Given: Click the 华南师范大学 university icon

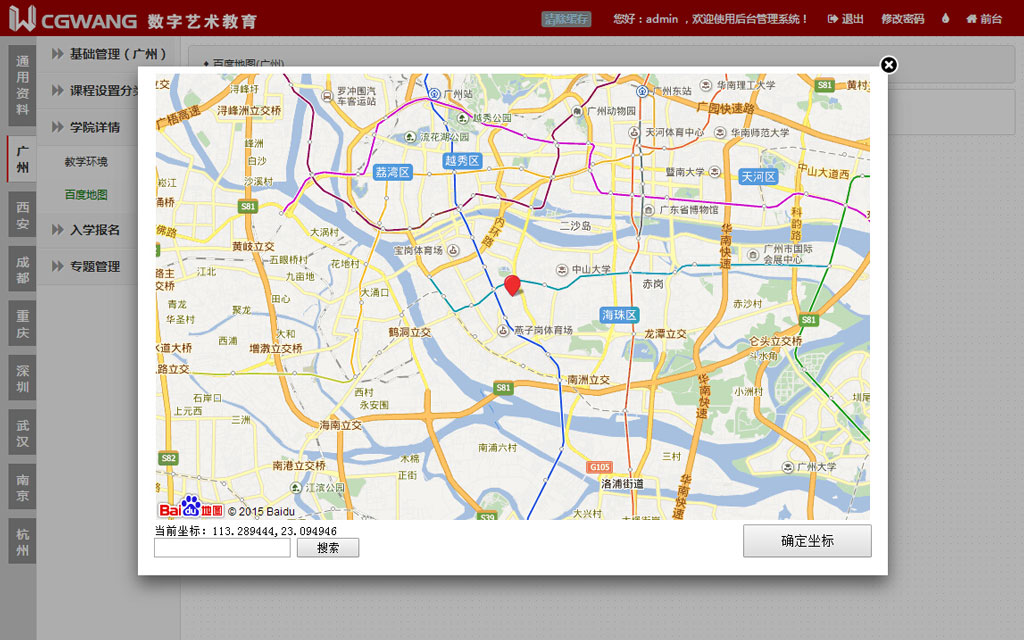Looking at the screenshot, I should tap(720, 133).
